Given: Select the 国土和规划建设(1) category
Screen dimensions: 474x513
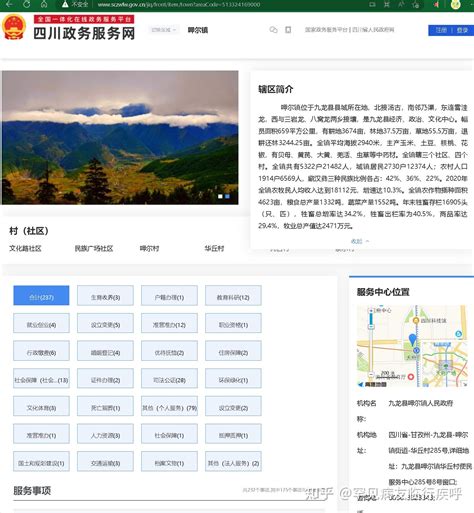Looking at the screenshot, I should [41, 461].
